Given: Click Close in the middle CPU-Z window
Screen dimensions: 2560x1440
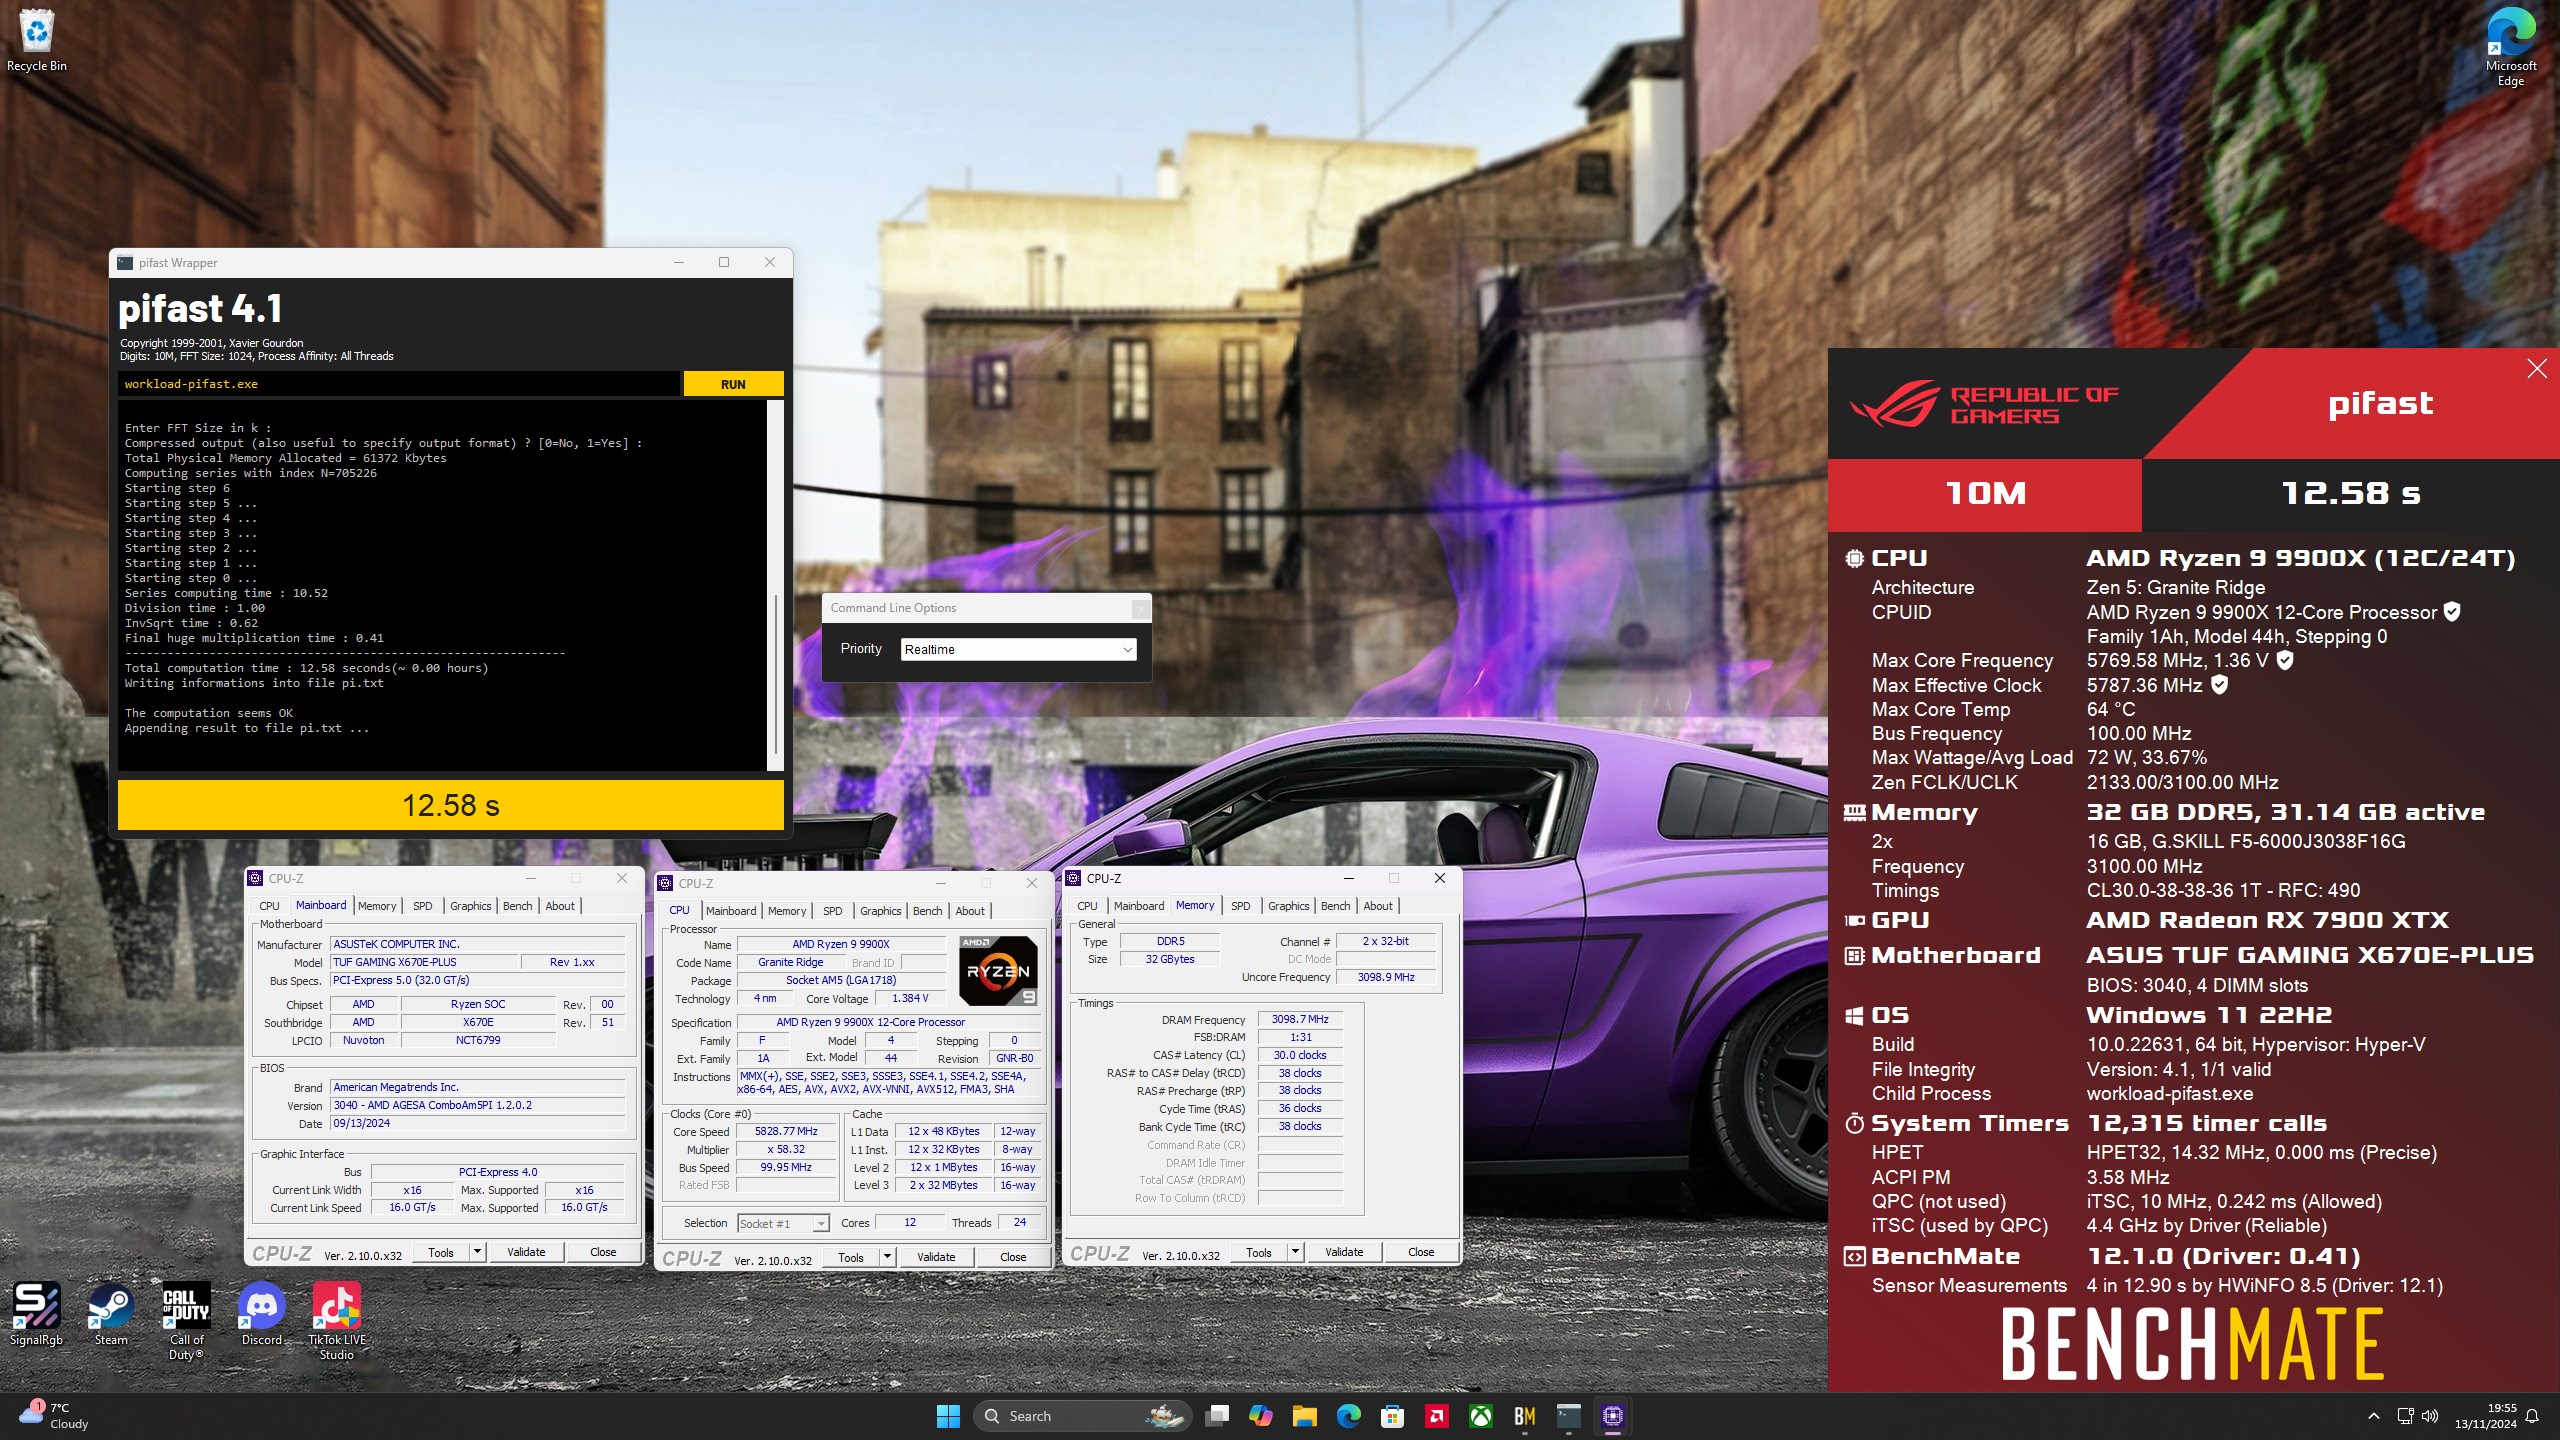Looking at the screenshot, I should tap(1013, 1257).
